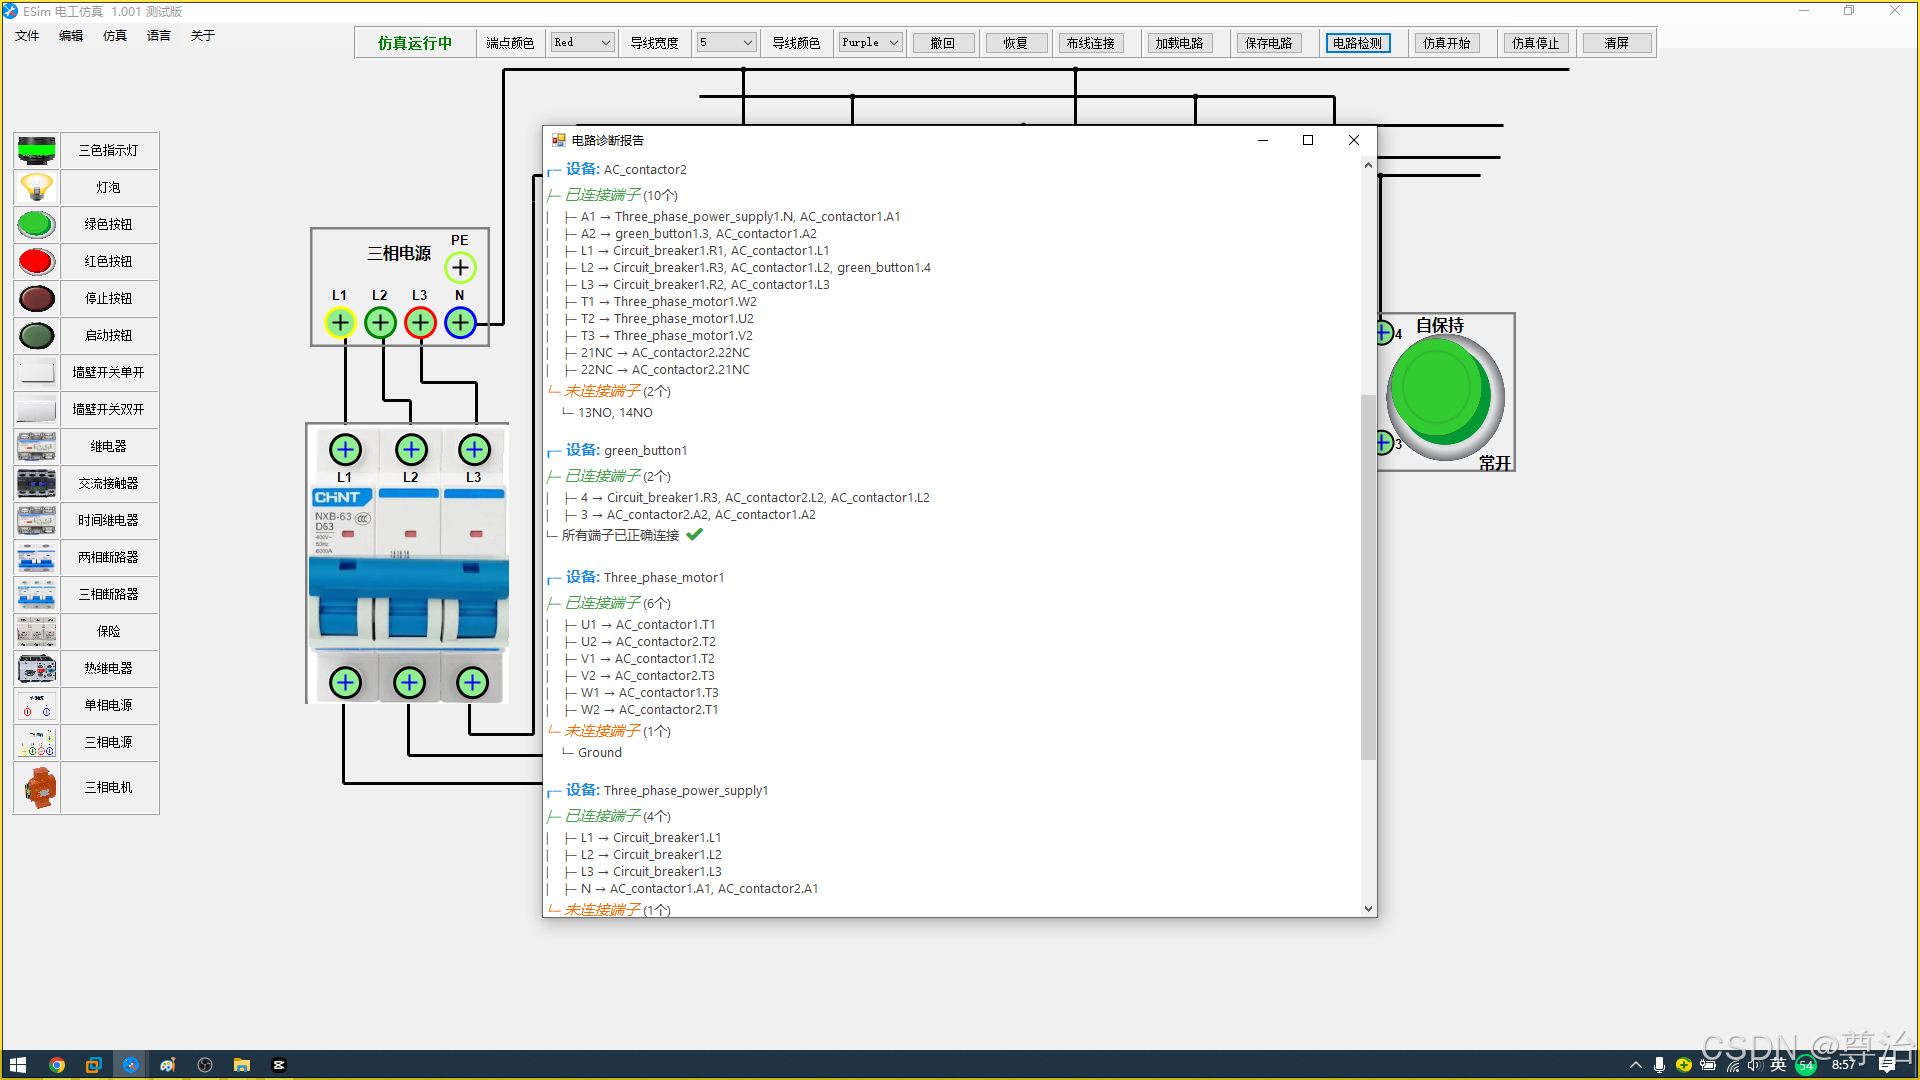1920x1080 pixels.
Task: Select the red button component icon
Action: [37, 261]
